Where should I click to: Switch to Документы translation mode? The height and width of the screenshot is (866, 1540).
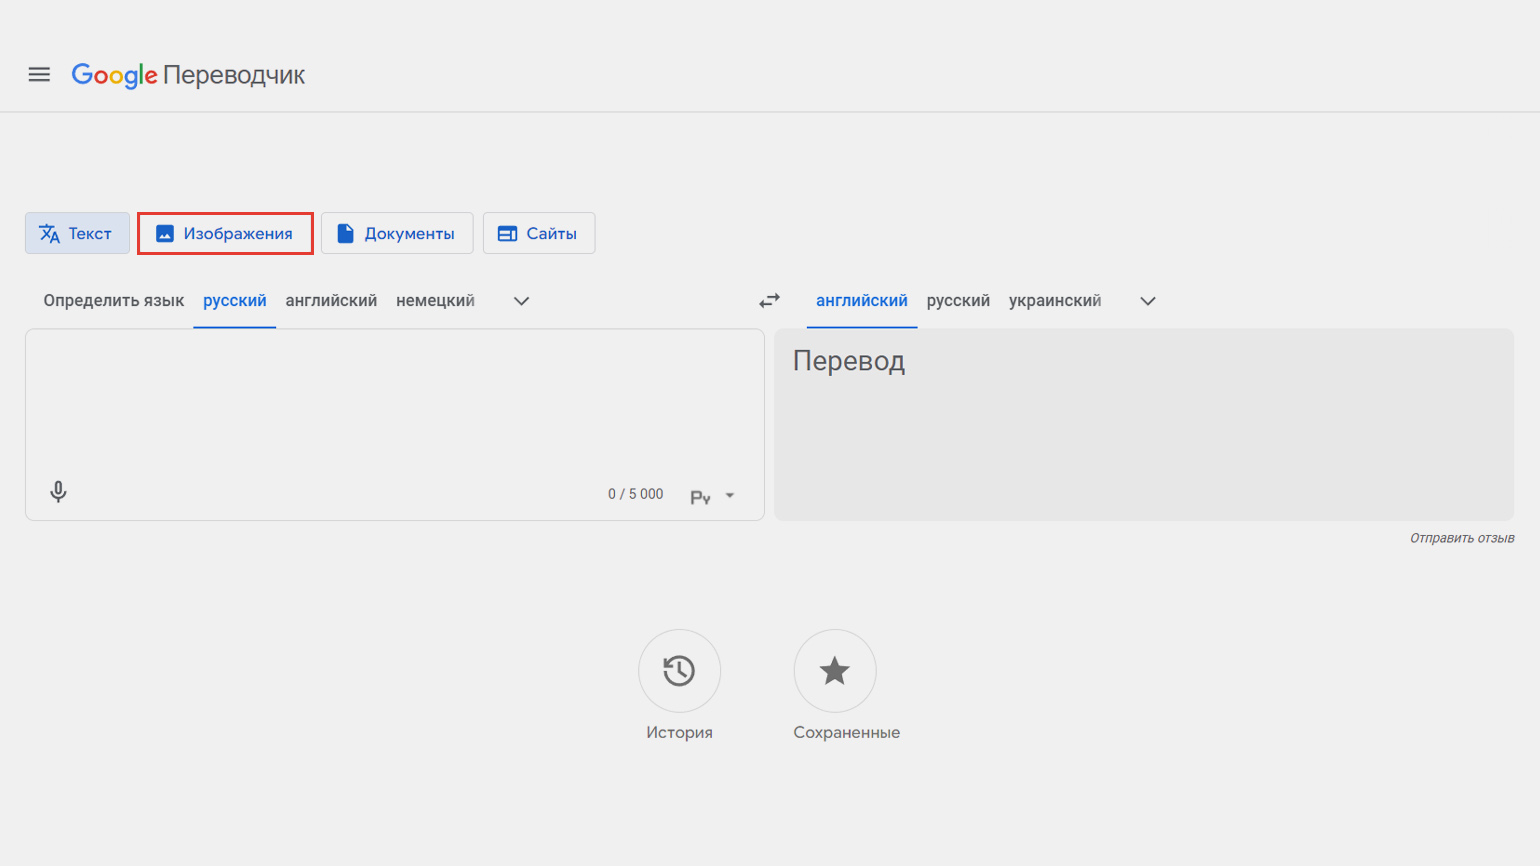397,233
